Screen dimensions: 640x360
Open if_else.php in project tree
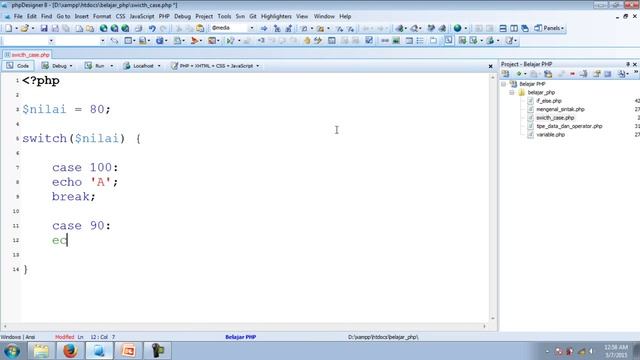[549, 101]
